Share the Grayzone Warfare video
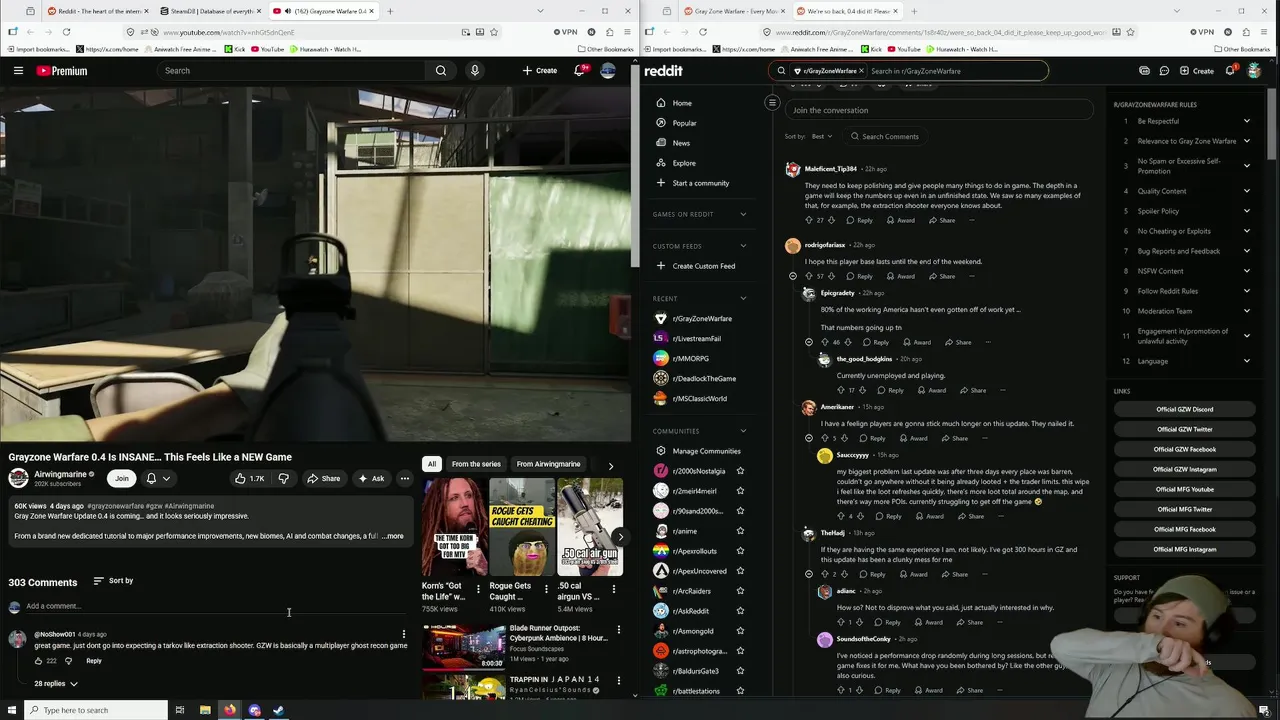 pyautogui.click(x=323, y=478)
